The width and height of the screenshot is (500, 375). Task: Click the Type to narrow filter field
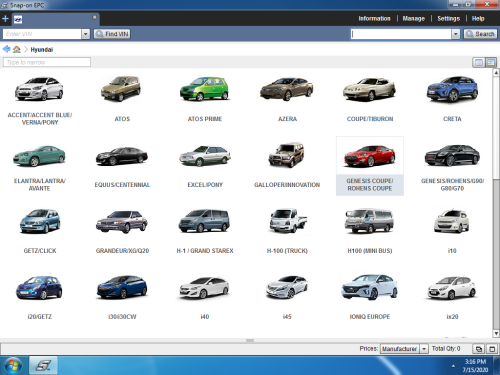tap(47, 62)
